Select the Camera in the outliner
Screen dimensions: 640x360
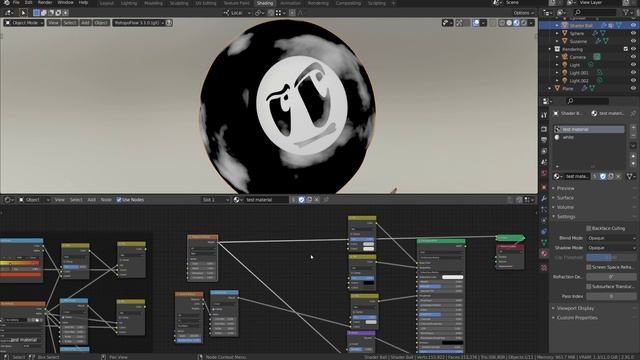click(x=578, y=57)
